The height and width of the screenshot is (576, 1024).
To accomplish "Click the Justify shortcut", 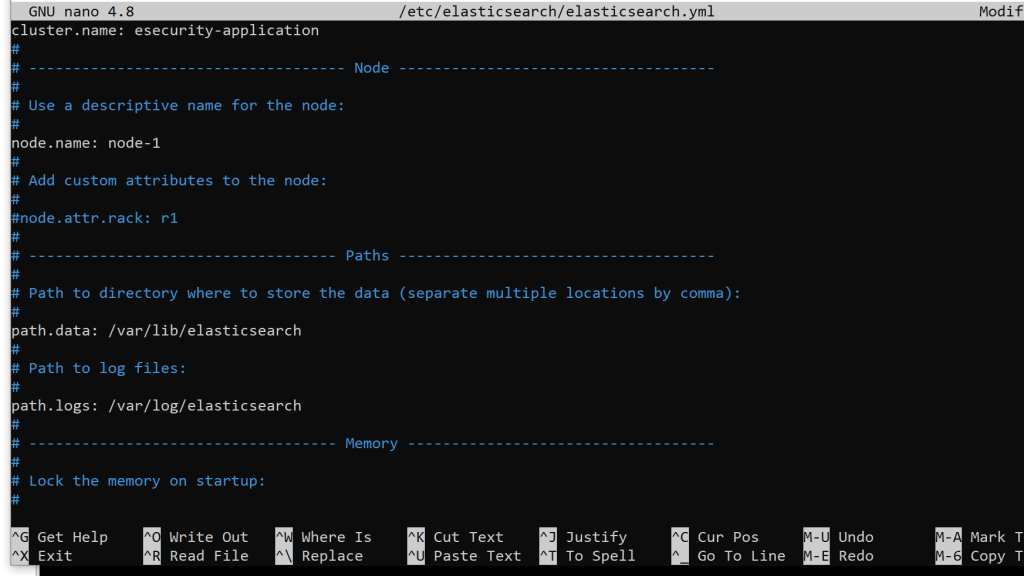I will [584, 537].
